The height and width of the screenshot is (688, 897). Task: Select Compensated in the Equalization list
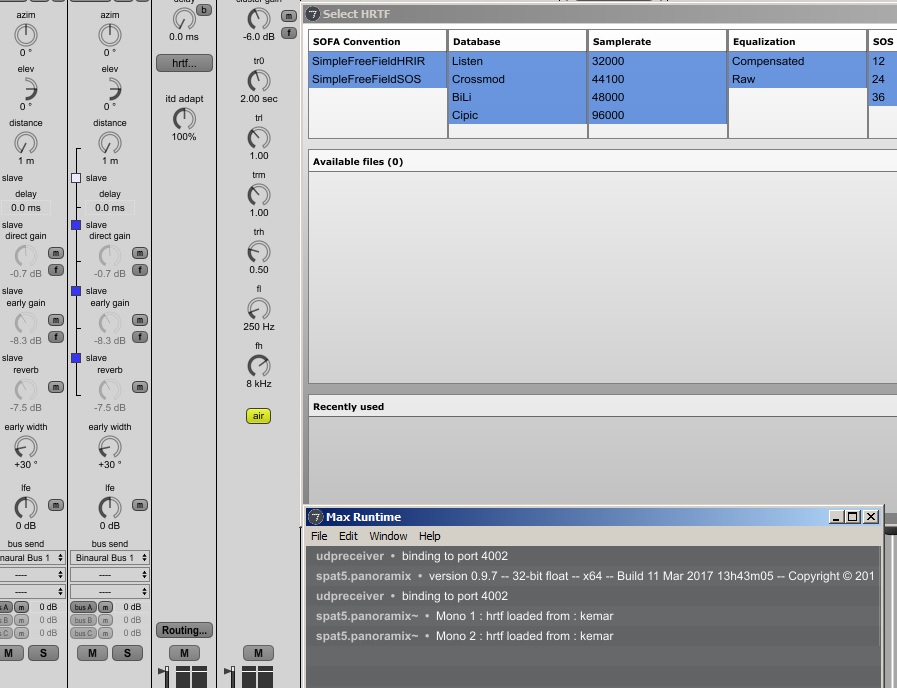797,61
